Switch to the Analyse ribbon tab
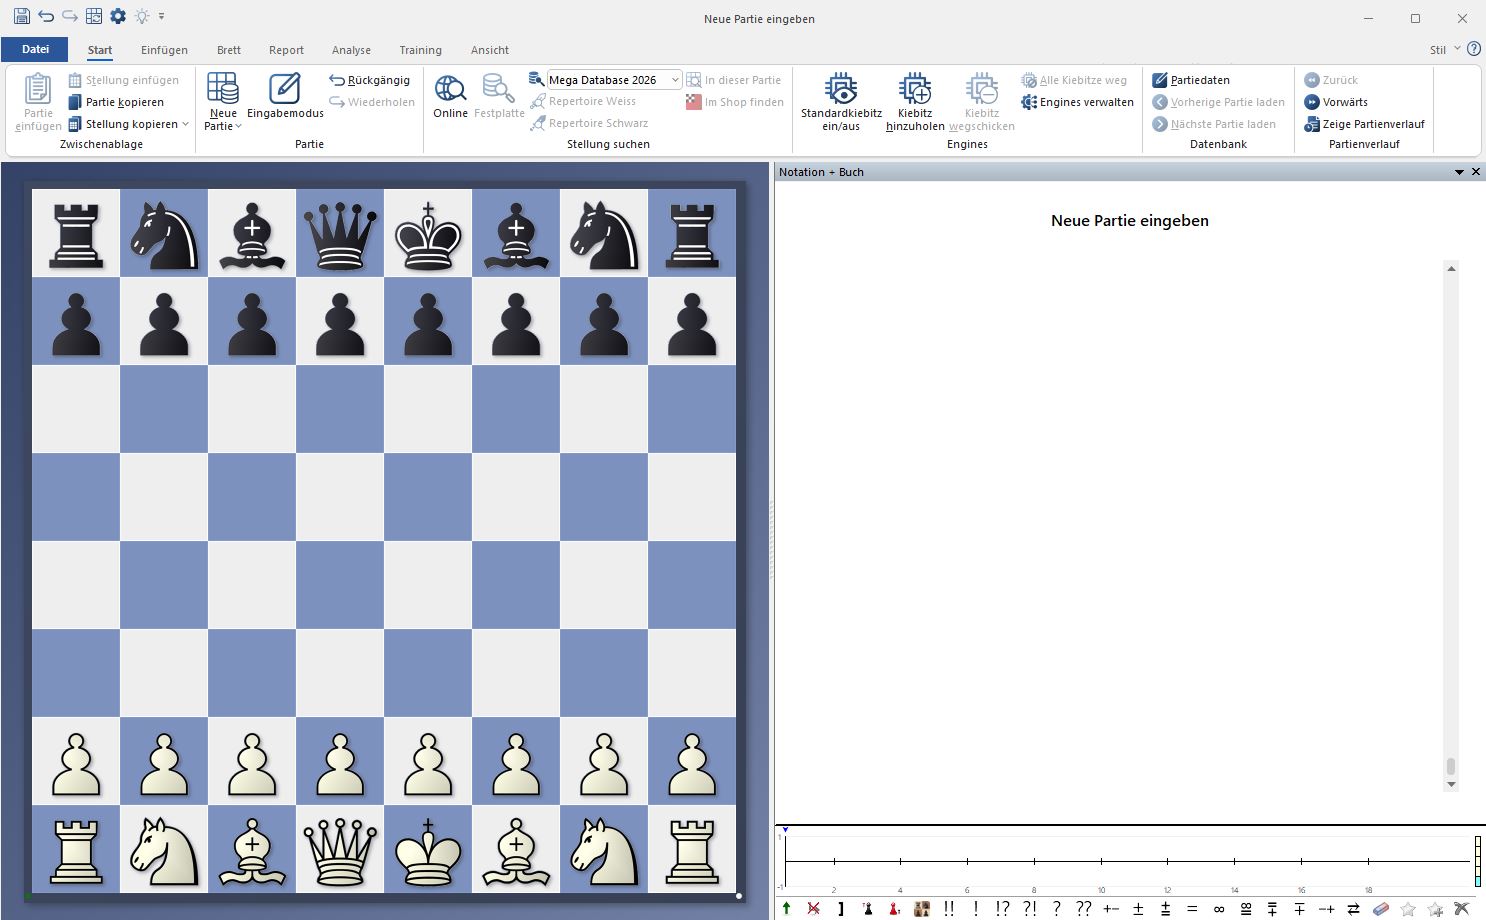1486x920 pixels. coord(351,50)
